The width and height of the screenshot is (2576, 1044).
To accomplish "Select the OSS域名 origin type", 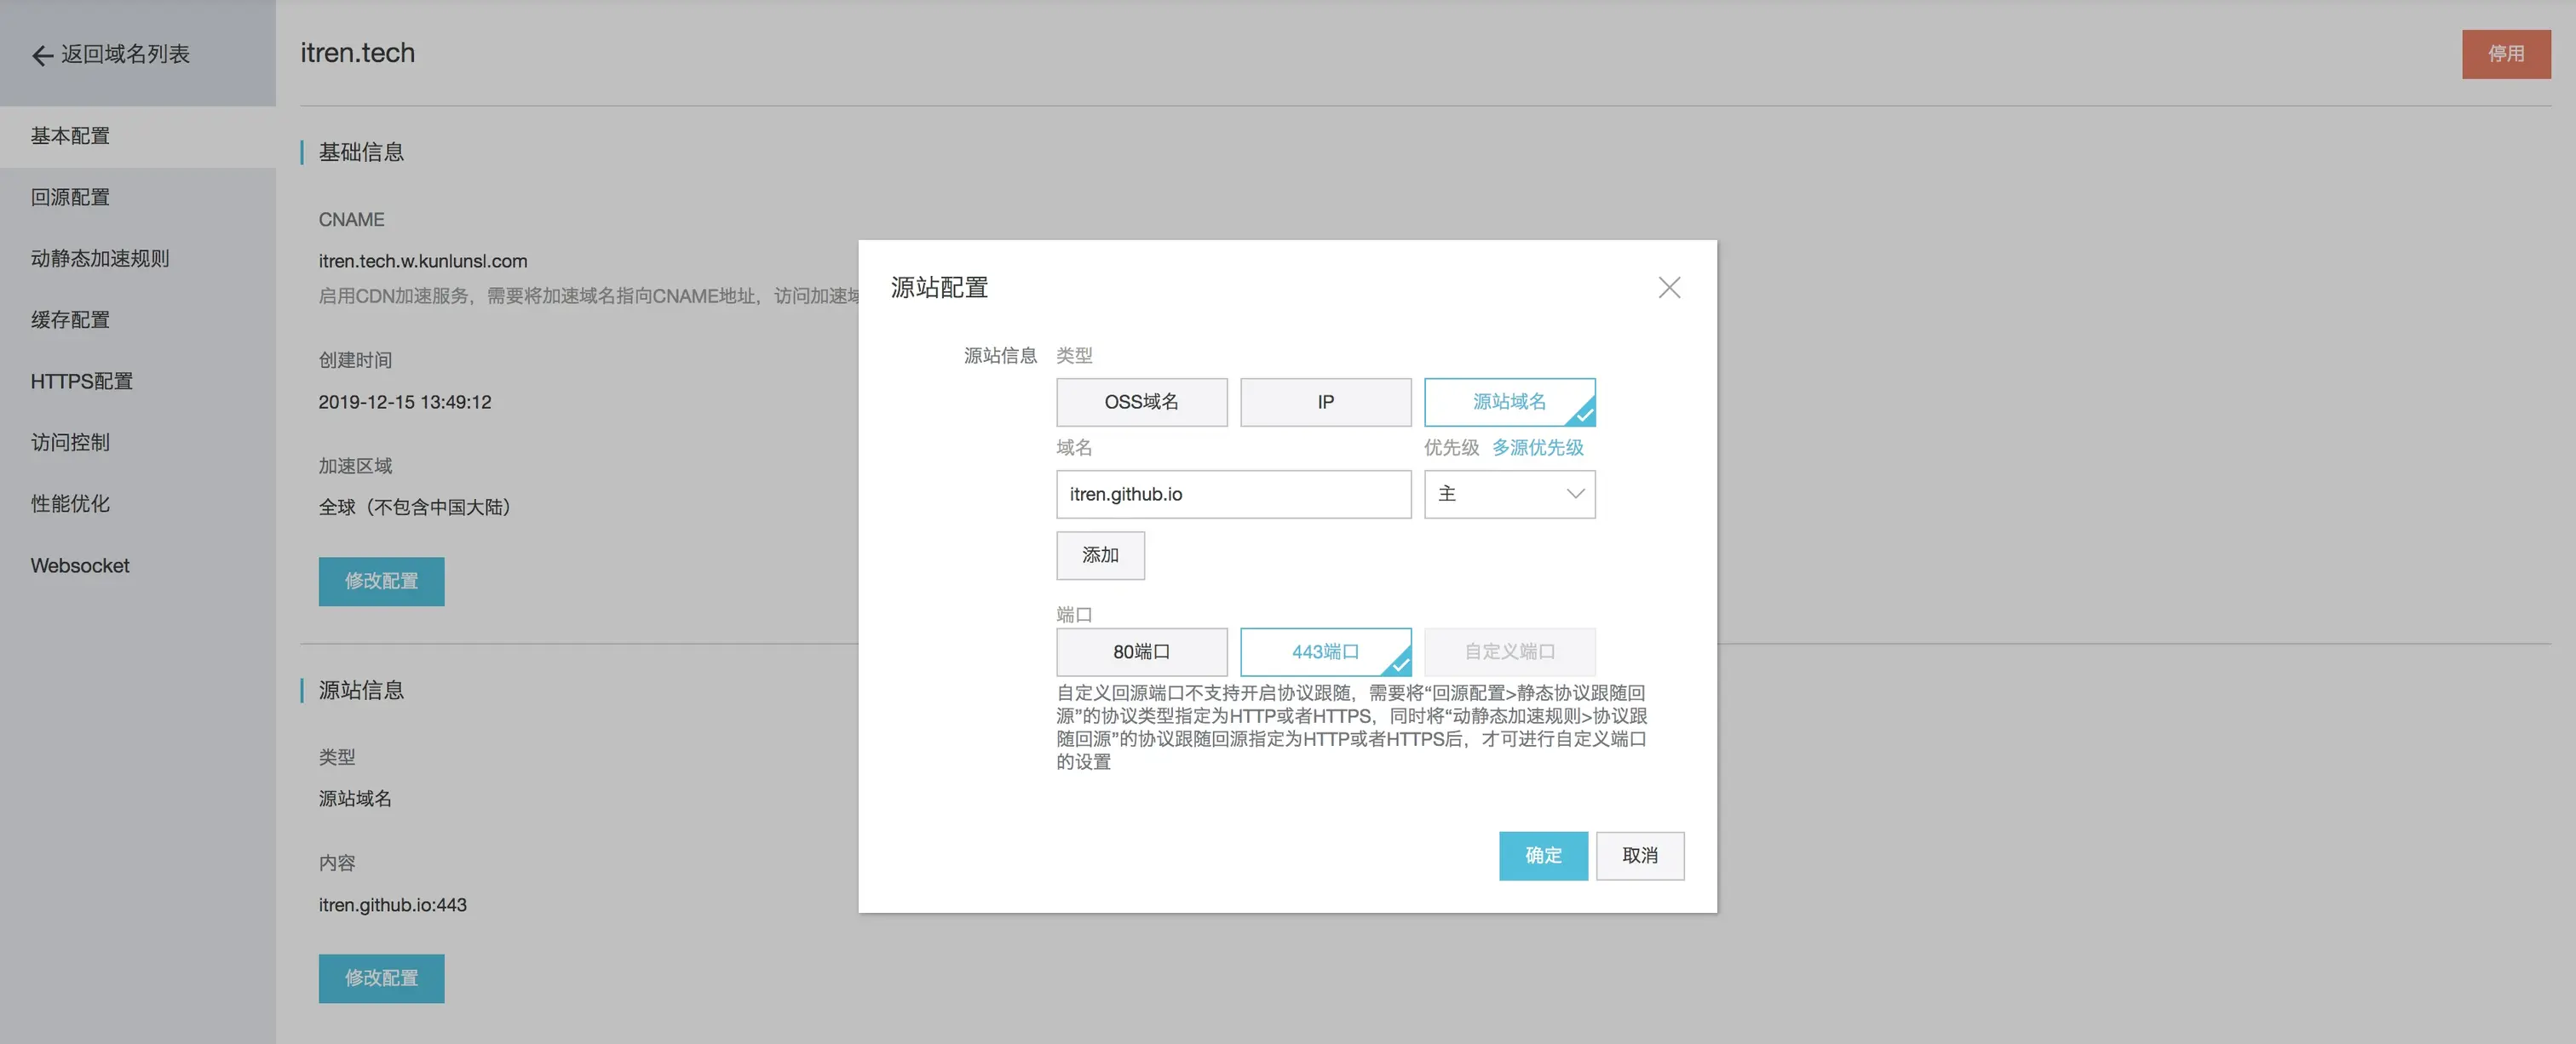I will pos(1141,402).
